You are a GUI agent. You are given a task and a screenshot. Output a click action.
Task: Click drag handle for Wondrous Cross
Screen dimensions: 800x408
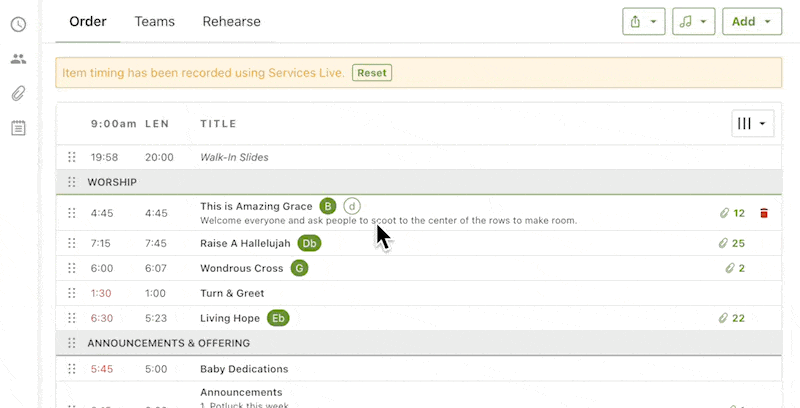[x=71, y=268]
